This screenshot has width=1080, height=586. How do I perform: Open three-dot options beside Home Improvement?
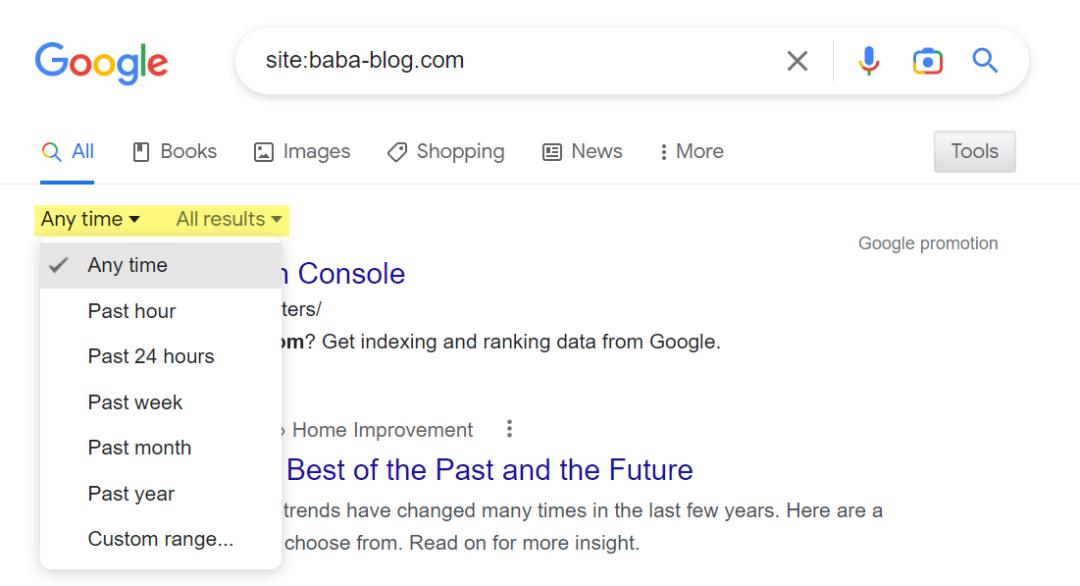[x=510, y=429]
